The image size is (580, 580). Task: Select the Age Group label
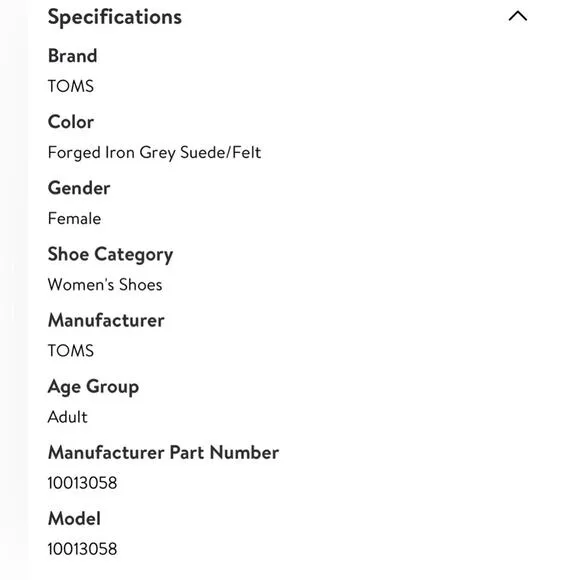tap(93, 387)
